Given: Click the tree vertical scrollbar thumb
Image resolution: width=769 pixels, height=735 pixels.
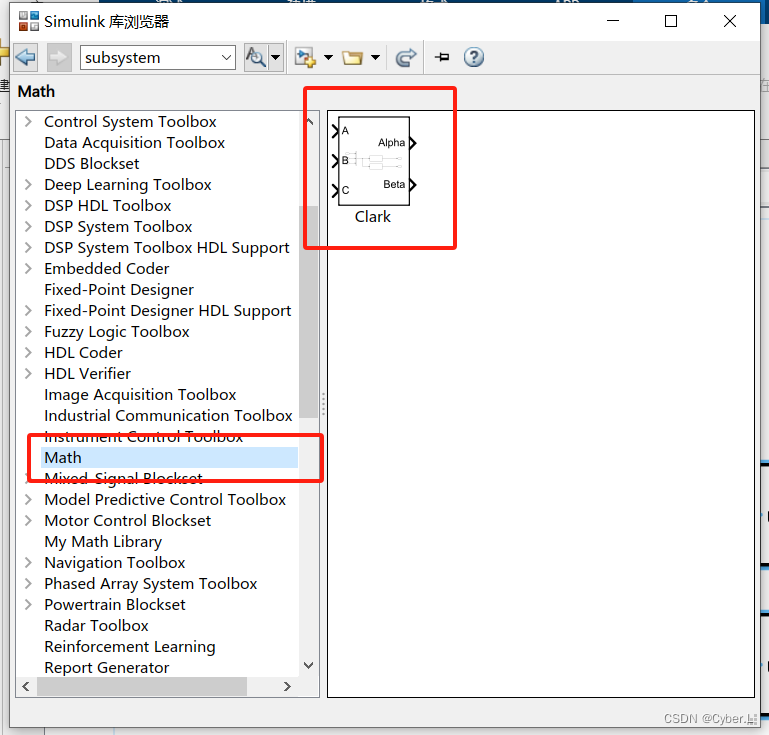Looking at the screenshot, I should coord(308,312).
